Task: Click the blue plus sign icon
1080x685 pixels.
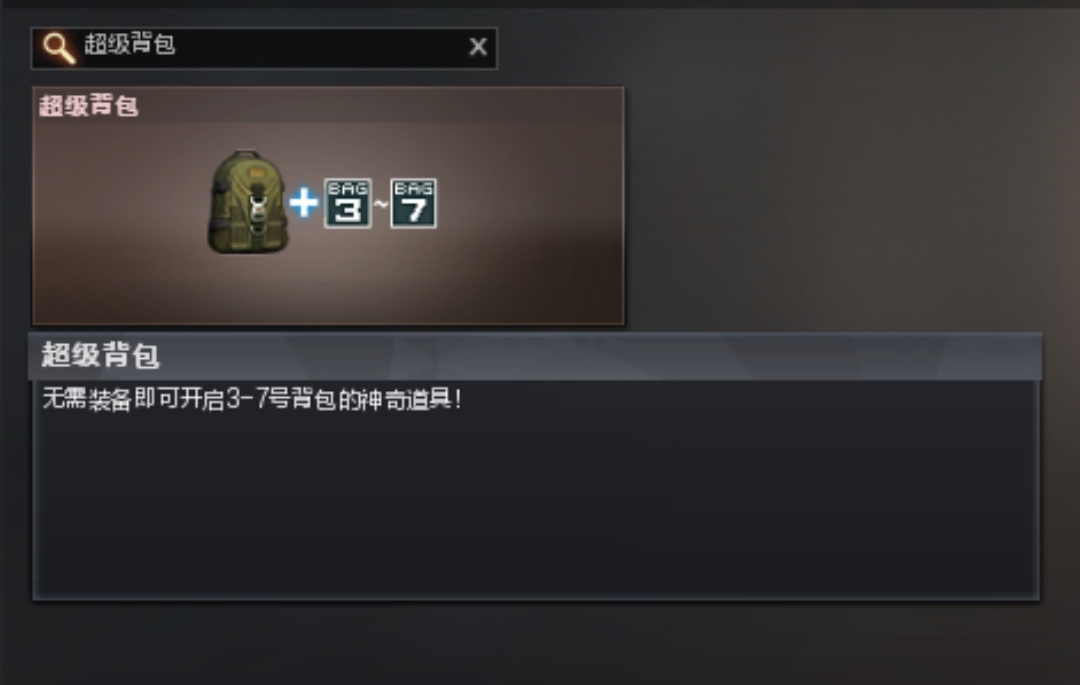Action: click(x=303, y=203)
